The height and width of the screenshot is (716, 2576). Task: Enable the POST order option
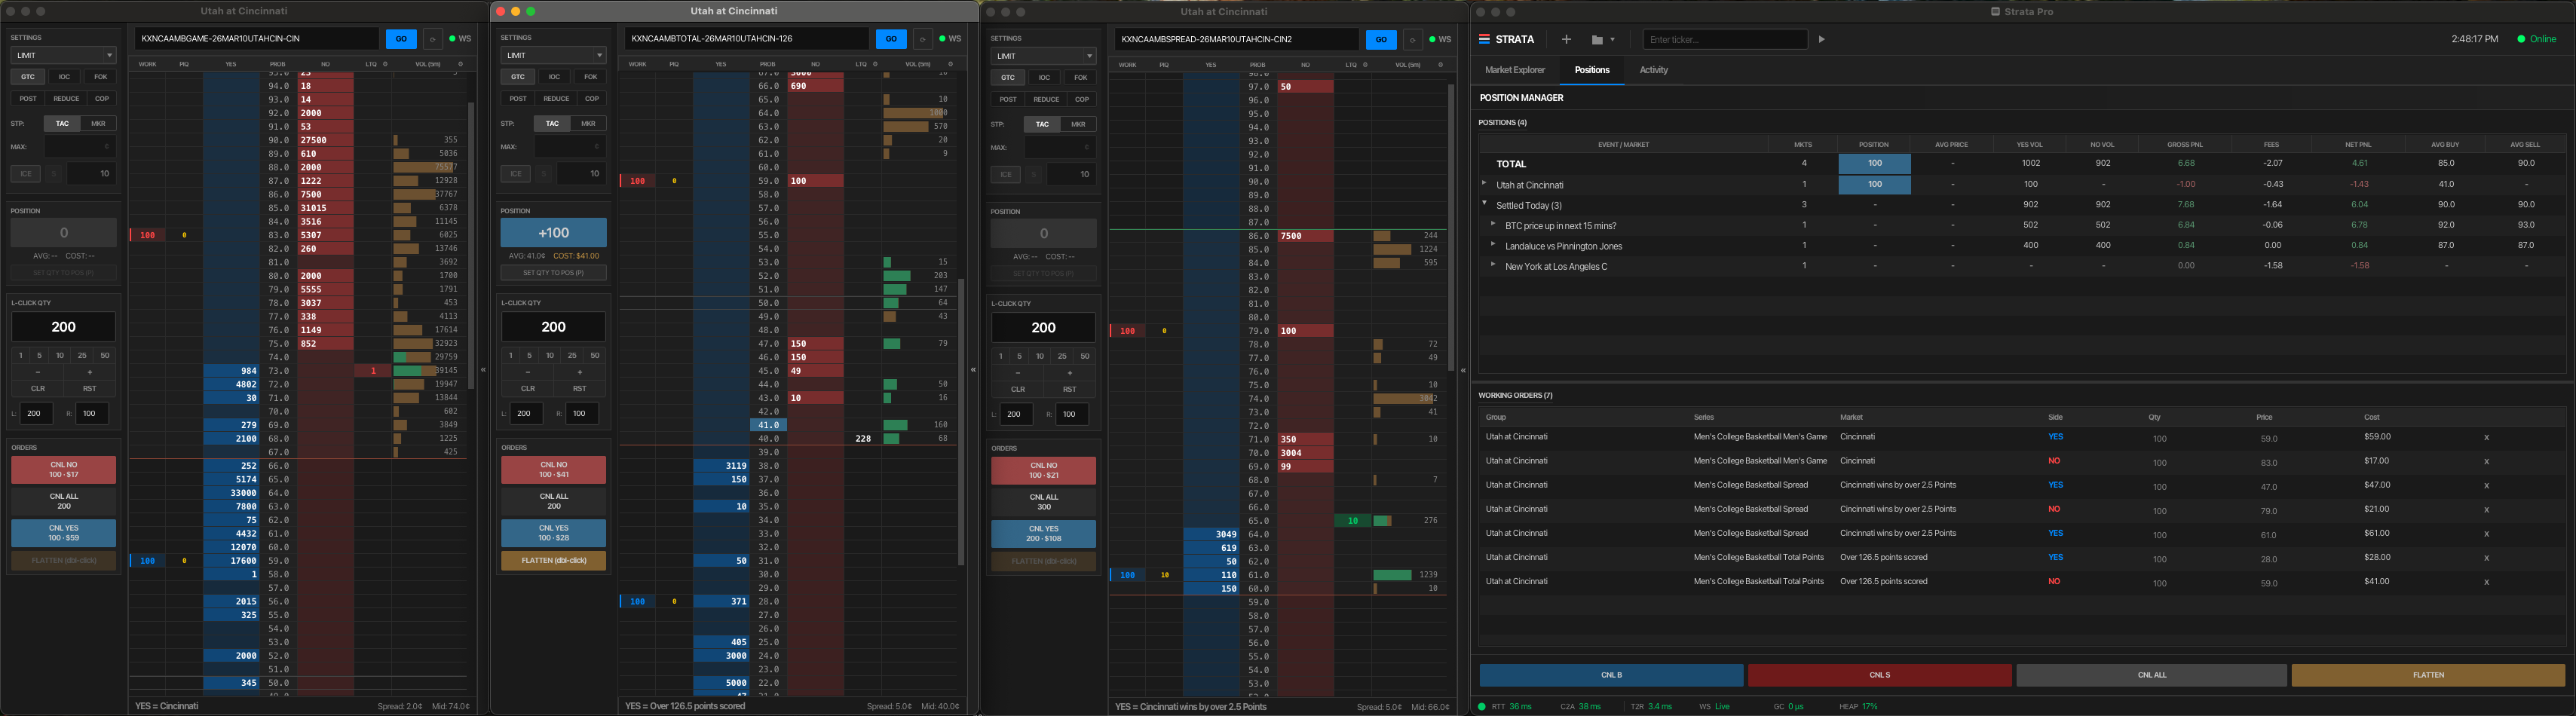(x=27, y=98)
